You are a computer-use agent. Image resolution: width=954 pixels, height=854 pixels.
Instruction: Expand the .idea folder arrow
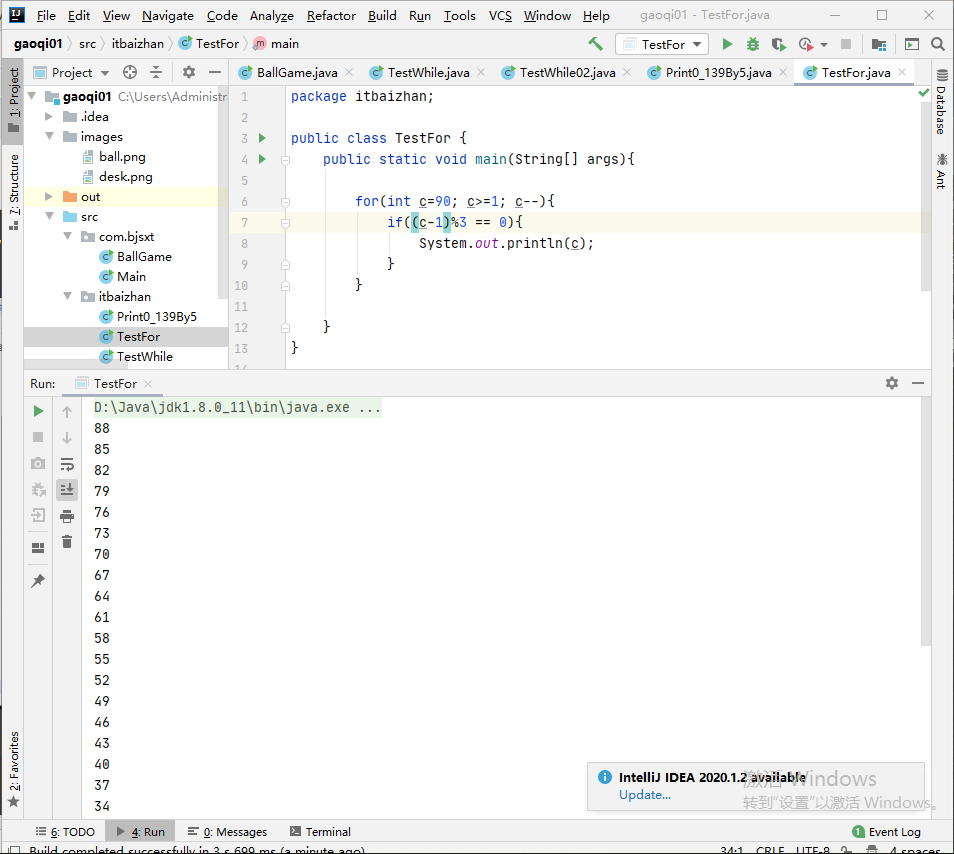tap(49, 116)
